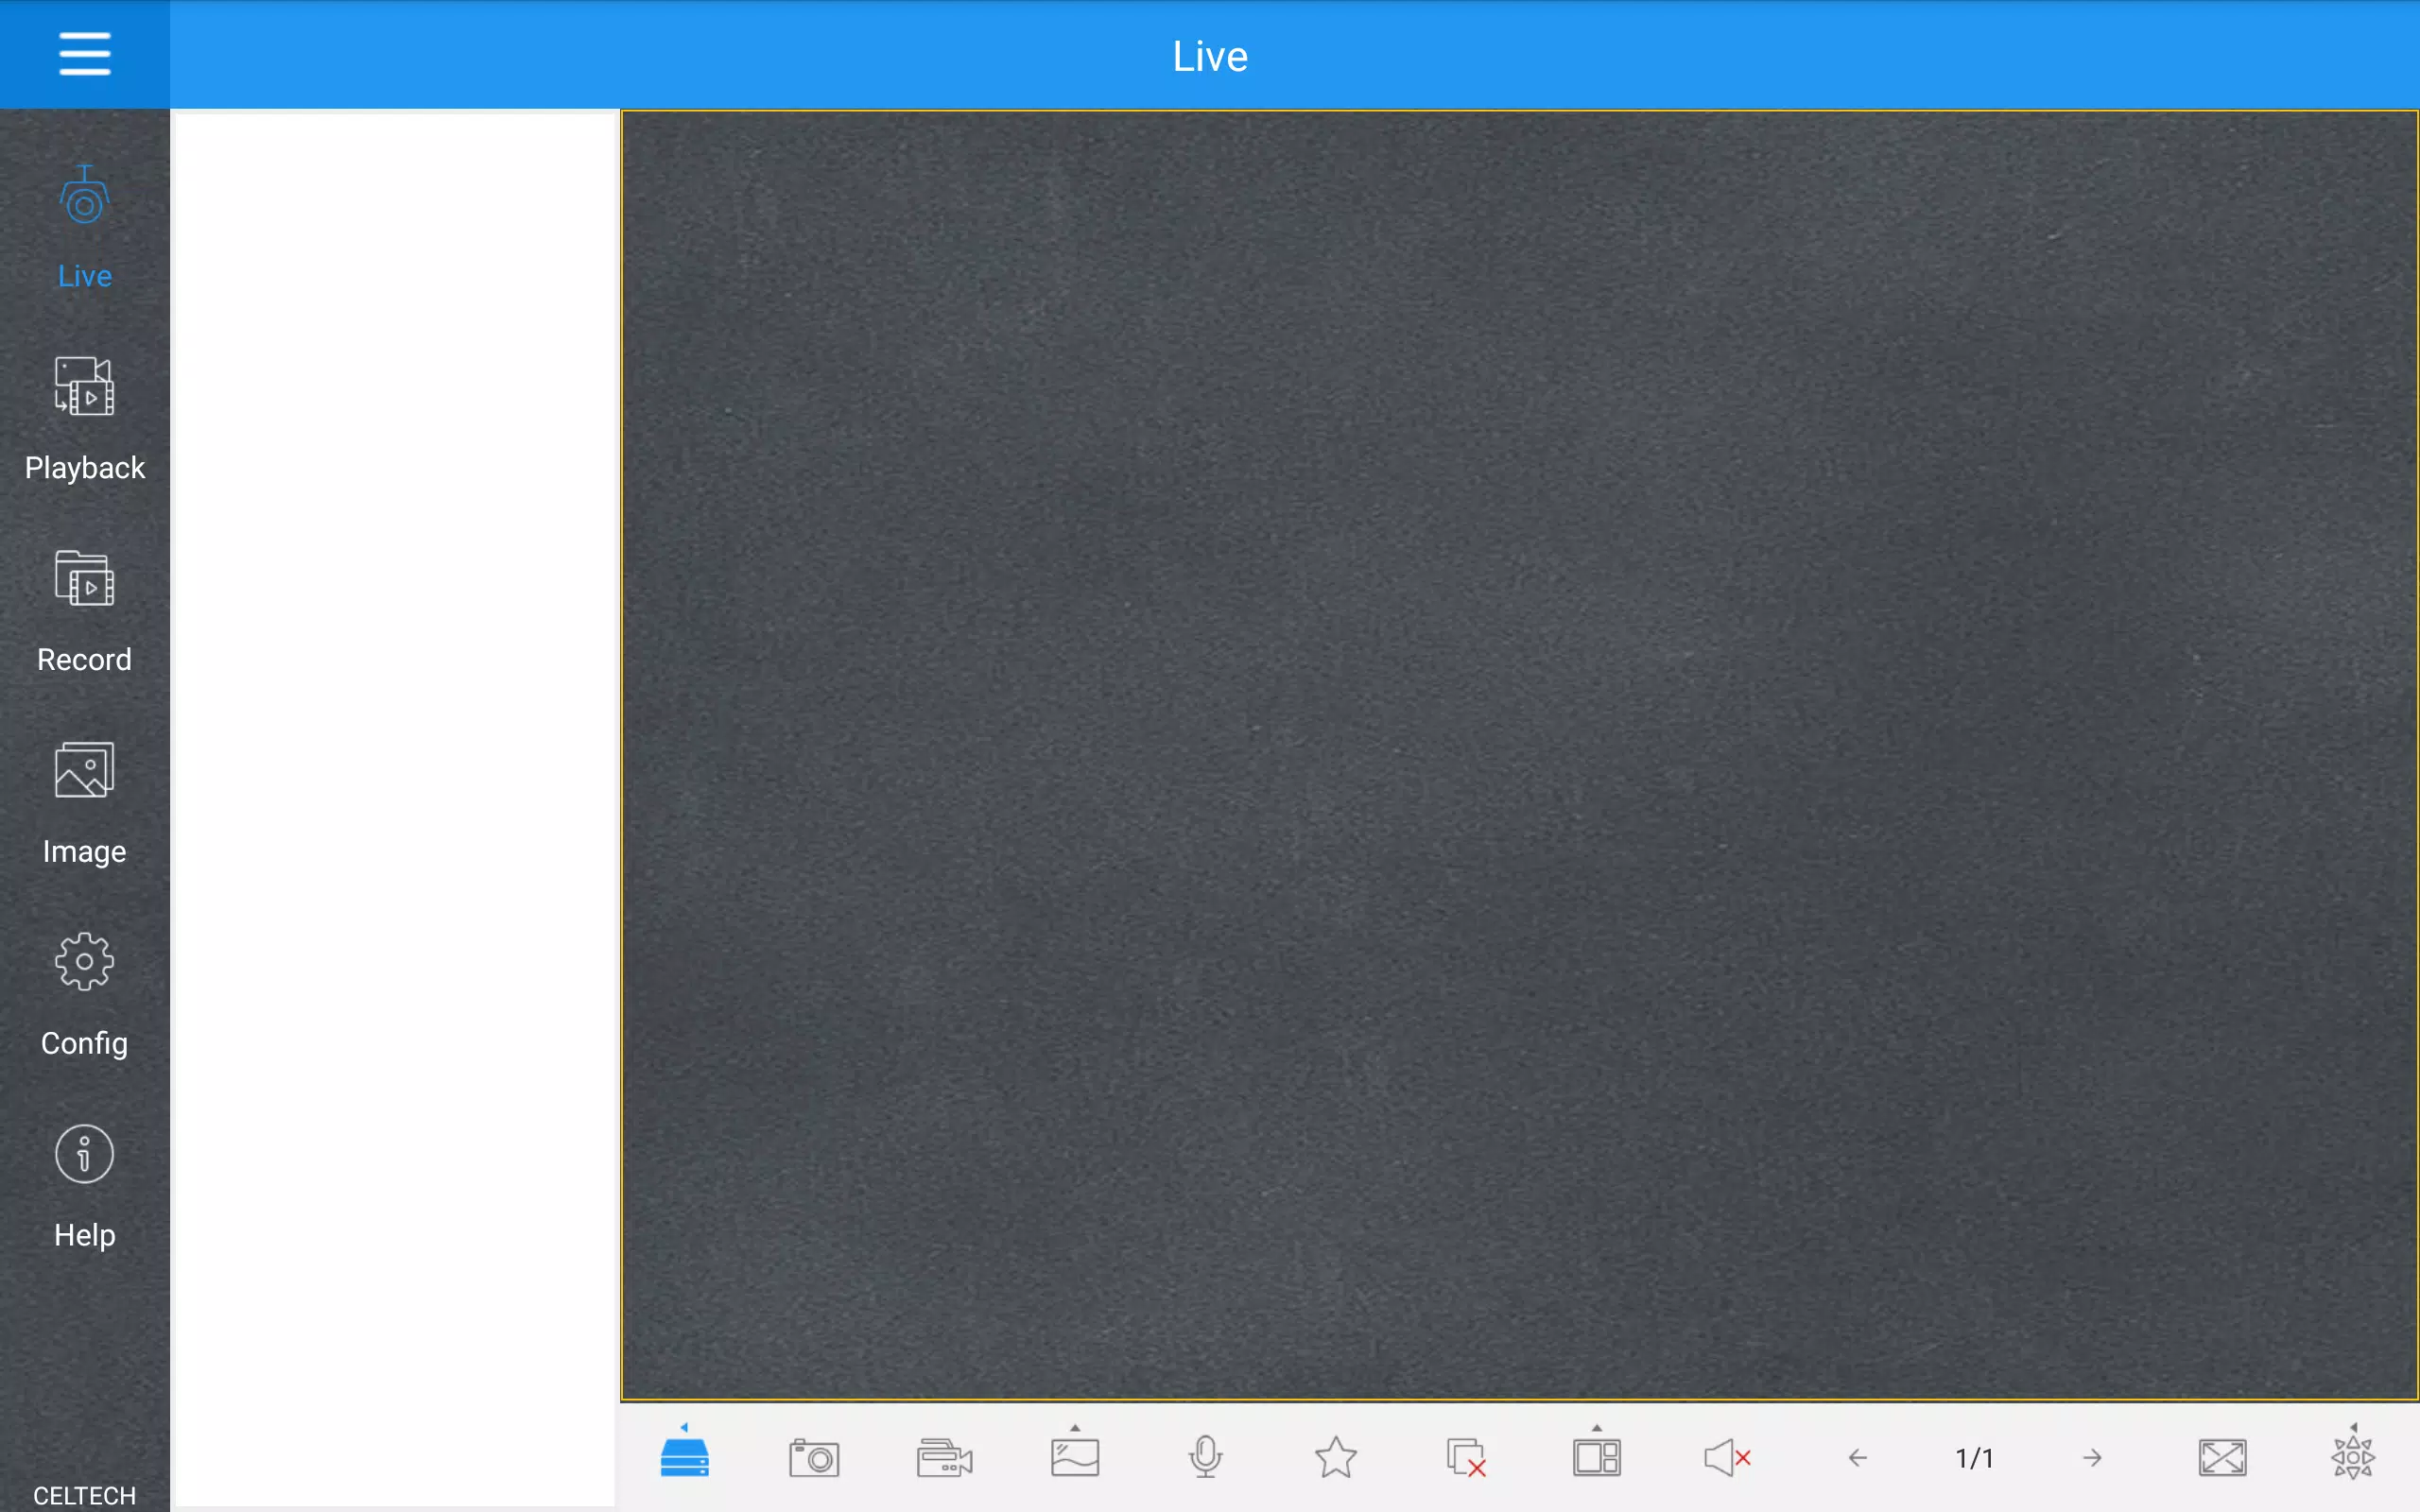
Task: Take a snapshot with the camera icon
Action: coord(814,1457)
